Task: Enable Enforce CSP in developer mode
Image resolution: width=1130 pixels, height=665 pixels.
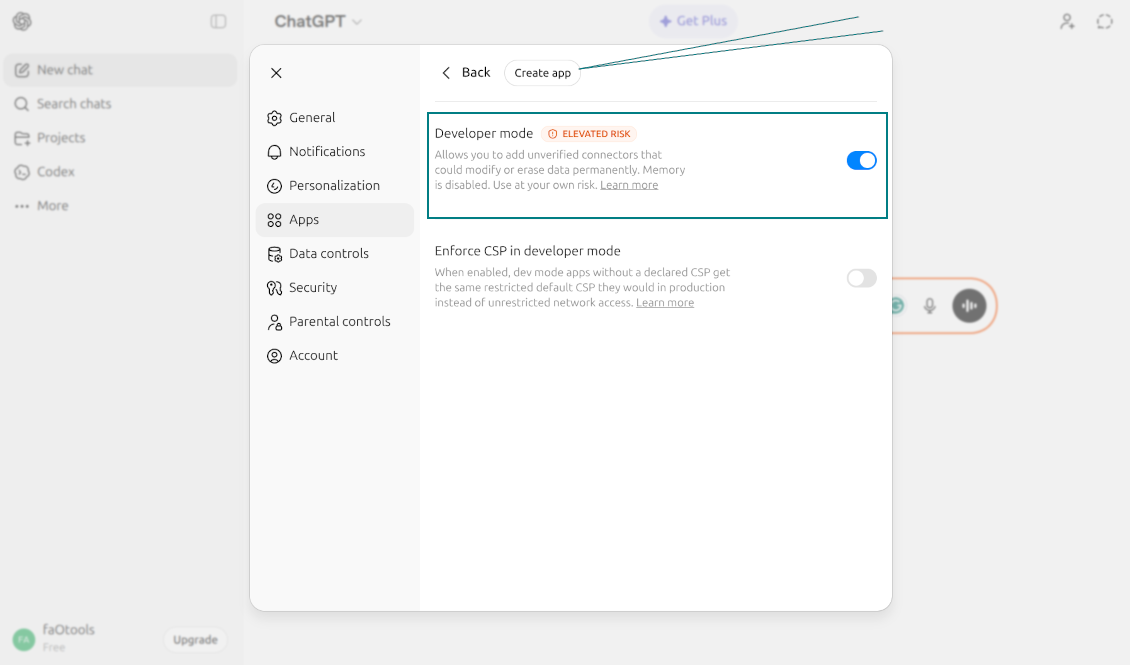Action: [861, 278]
